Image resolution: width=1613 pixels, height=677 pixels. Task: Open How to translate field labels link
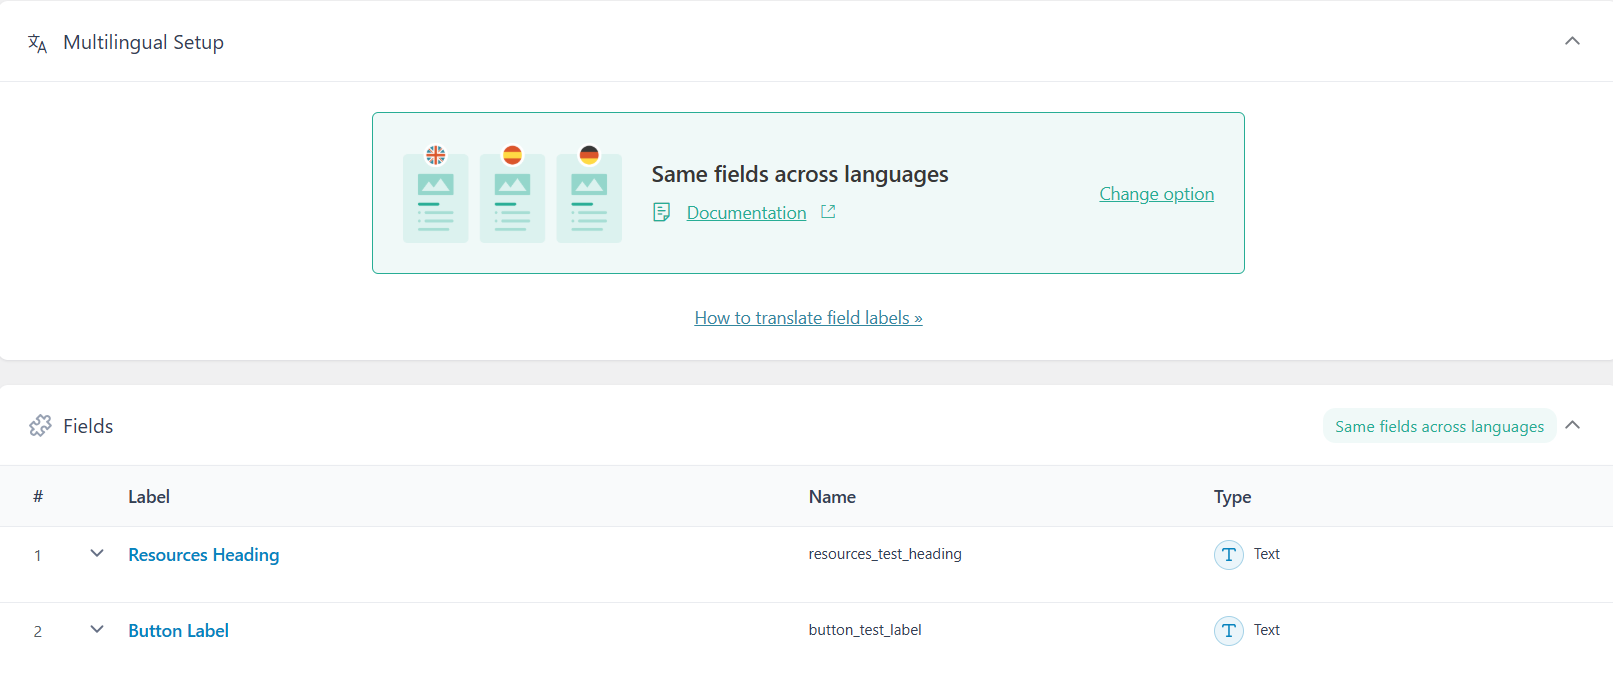click(x=808, y=318)
